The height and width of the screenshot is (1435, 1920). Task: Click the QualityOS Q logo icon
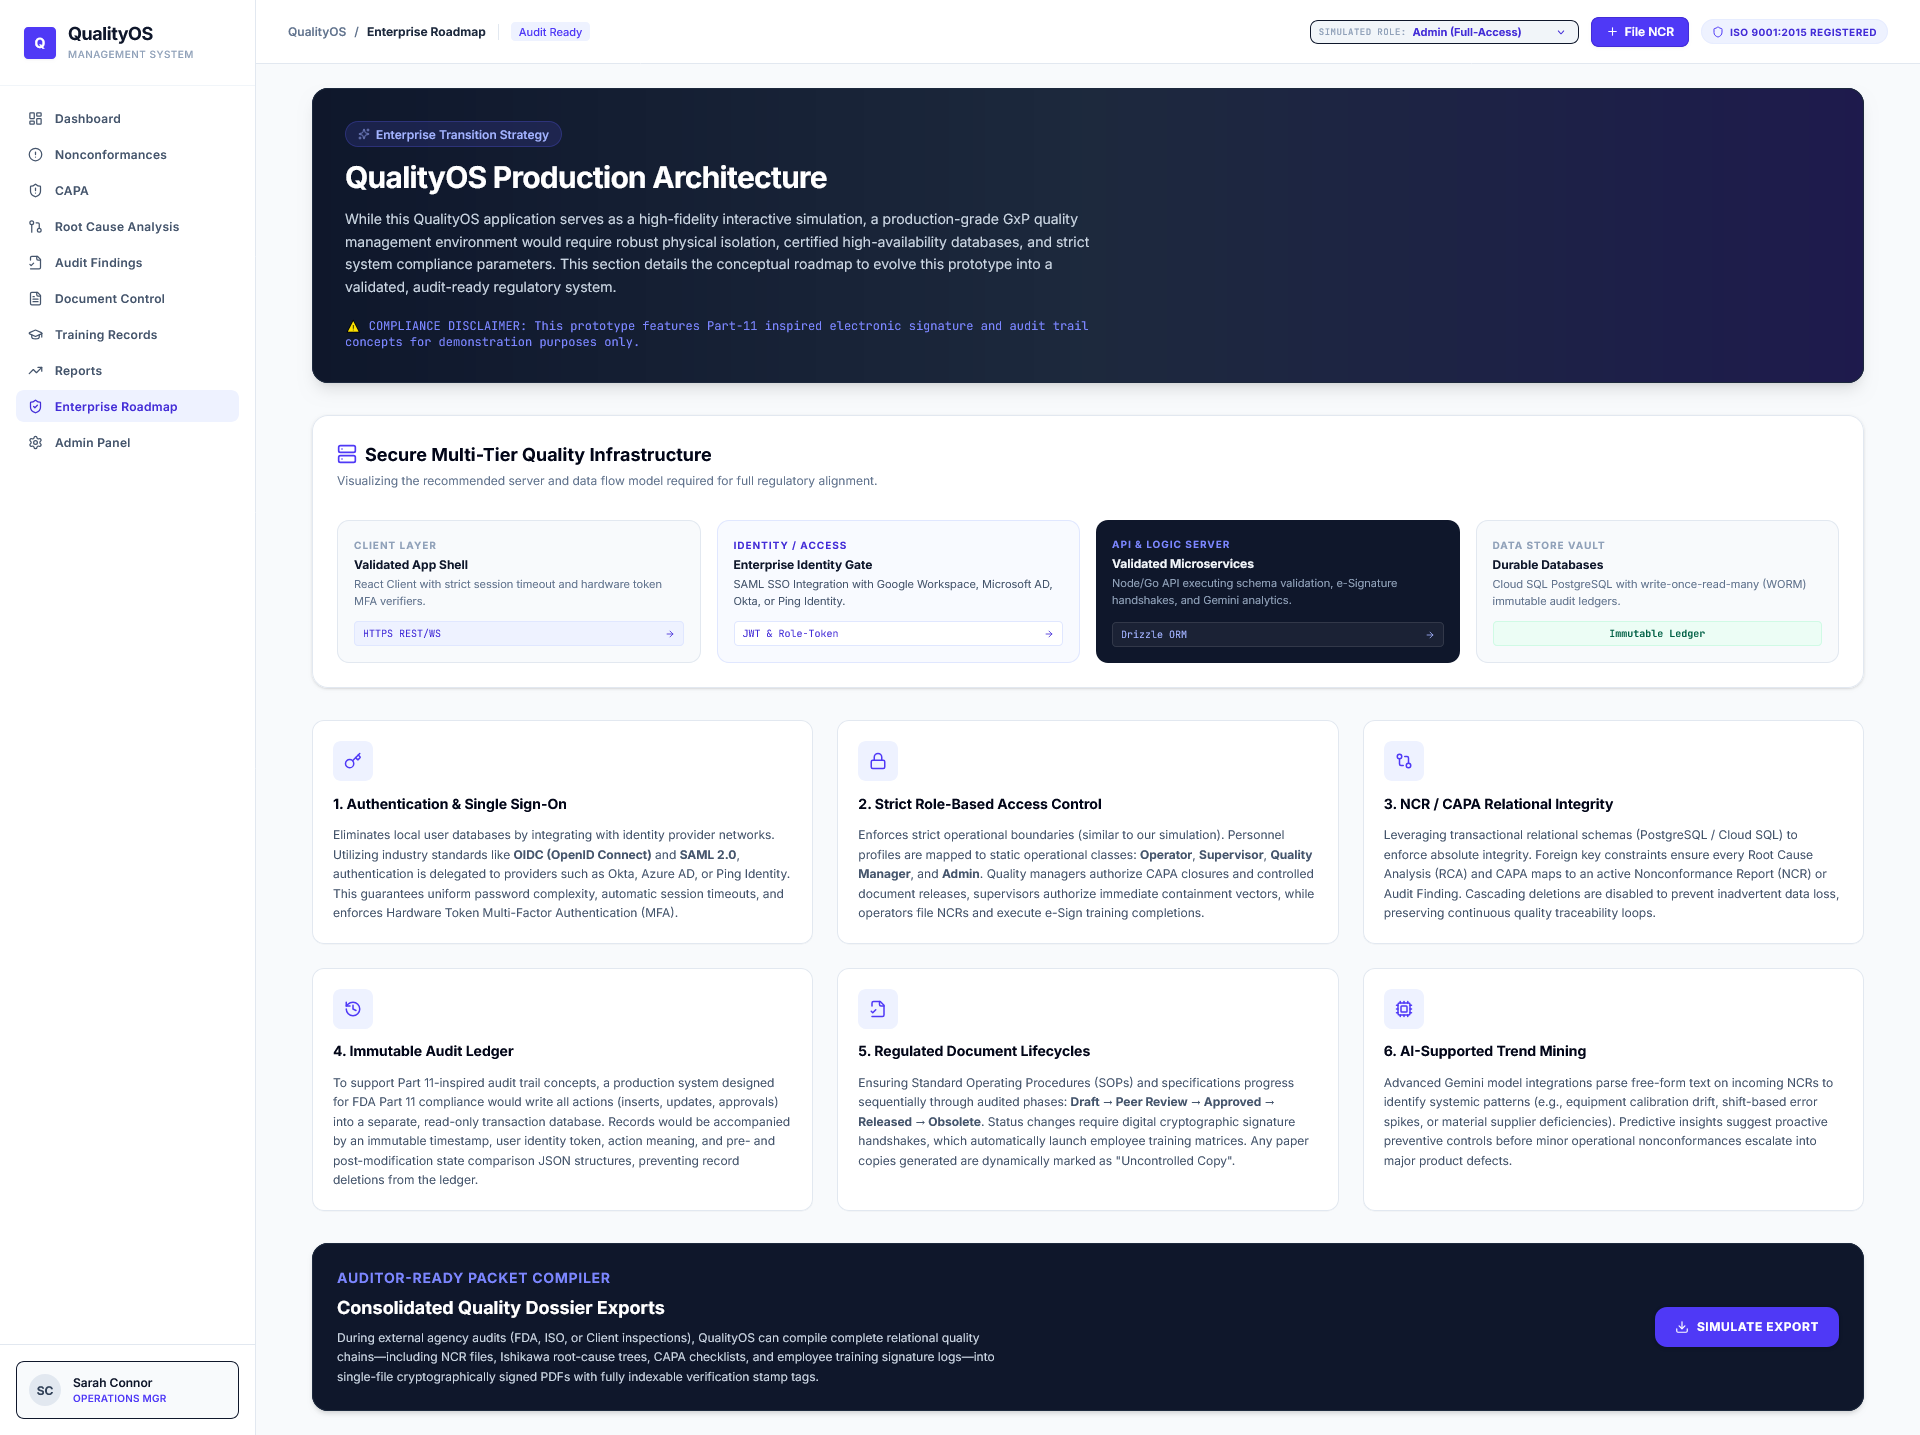[40, 43]
